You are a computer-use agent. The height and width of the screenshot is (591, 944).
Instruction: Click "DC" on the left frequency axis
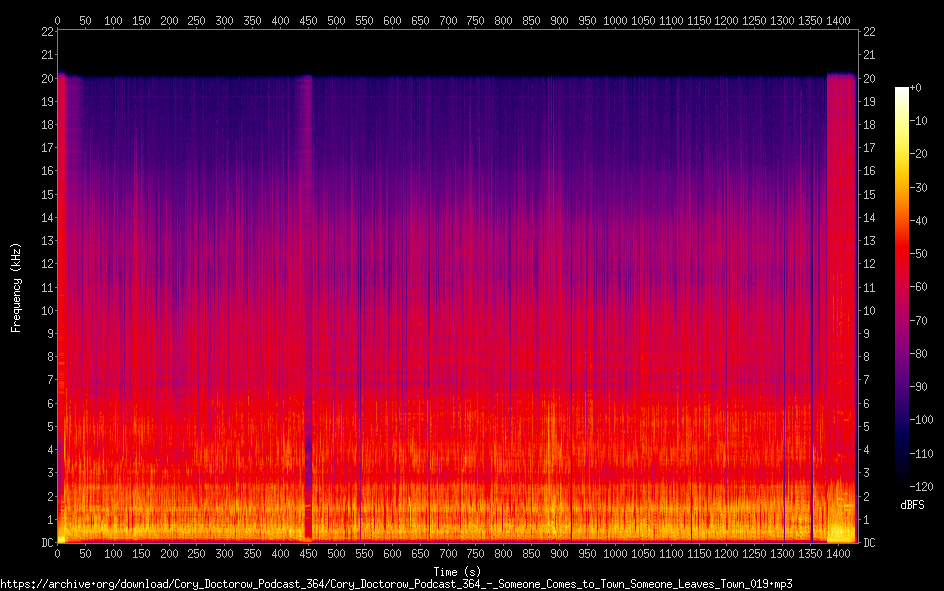(48, 543)
